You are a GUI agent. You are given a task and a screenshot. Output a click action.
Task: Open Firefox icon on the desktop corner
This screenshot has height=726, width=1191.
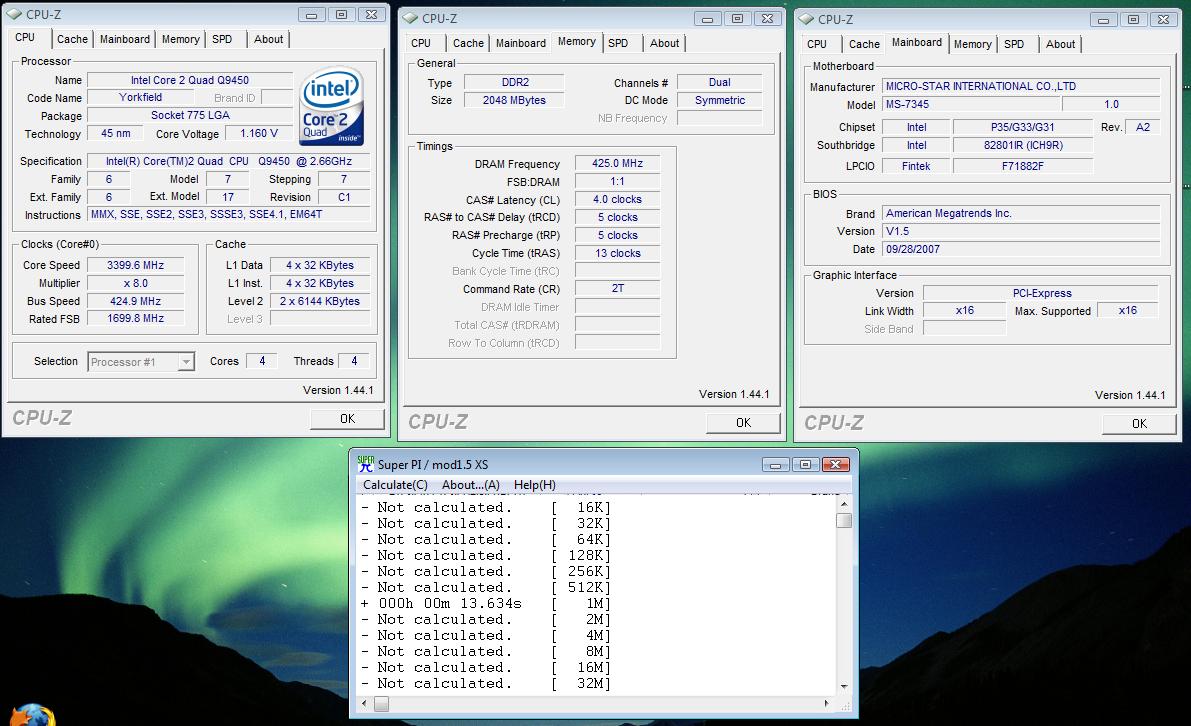tap(32, 715)
